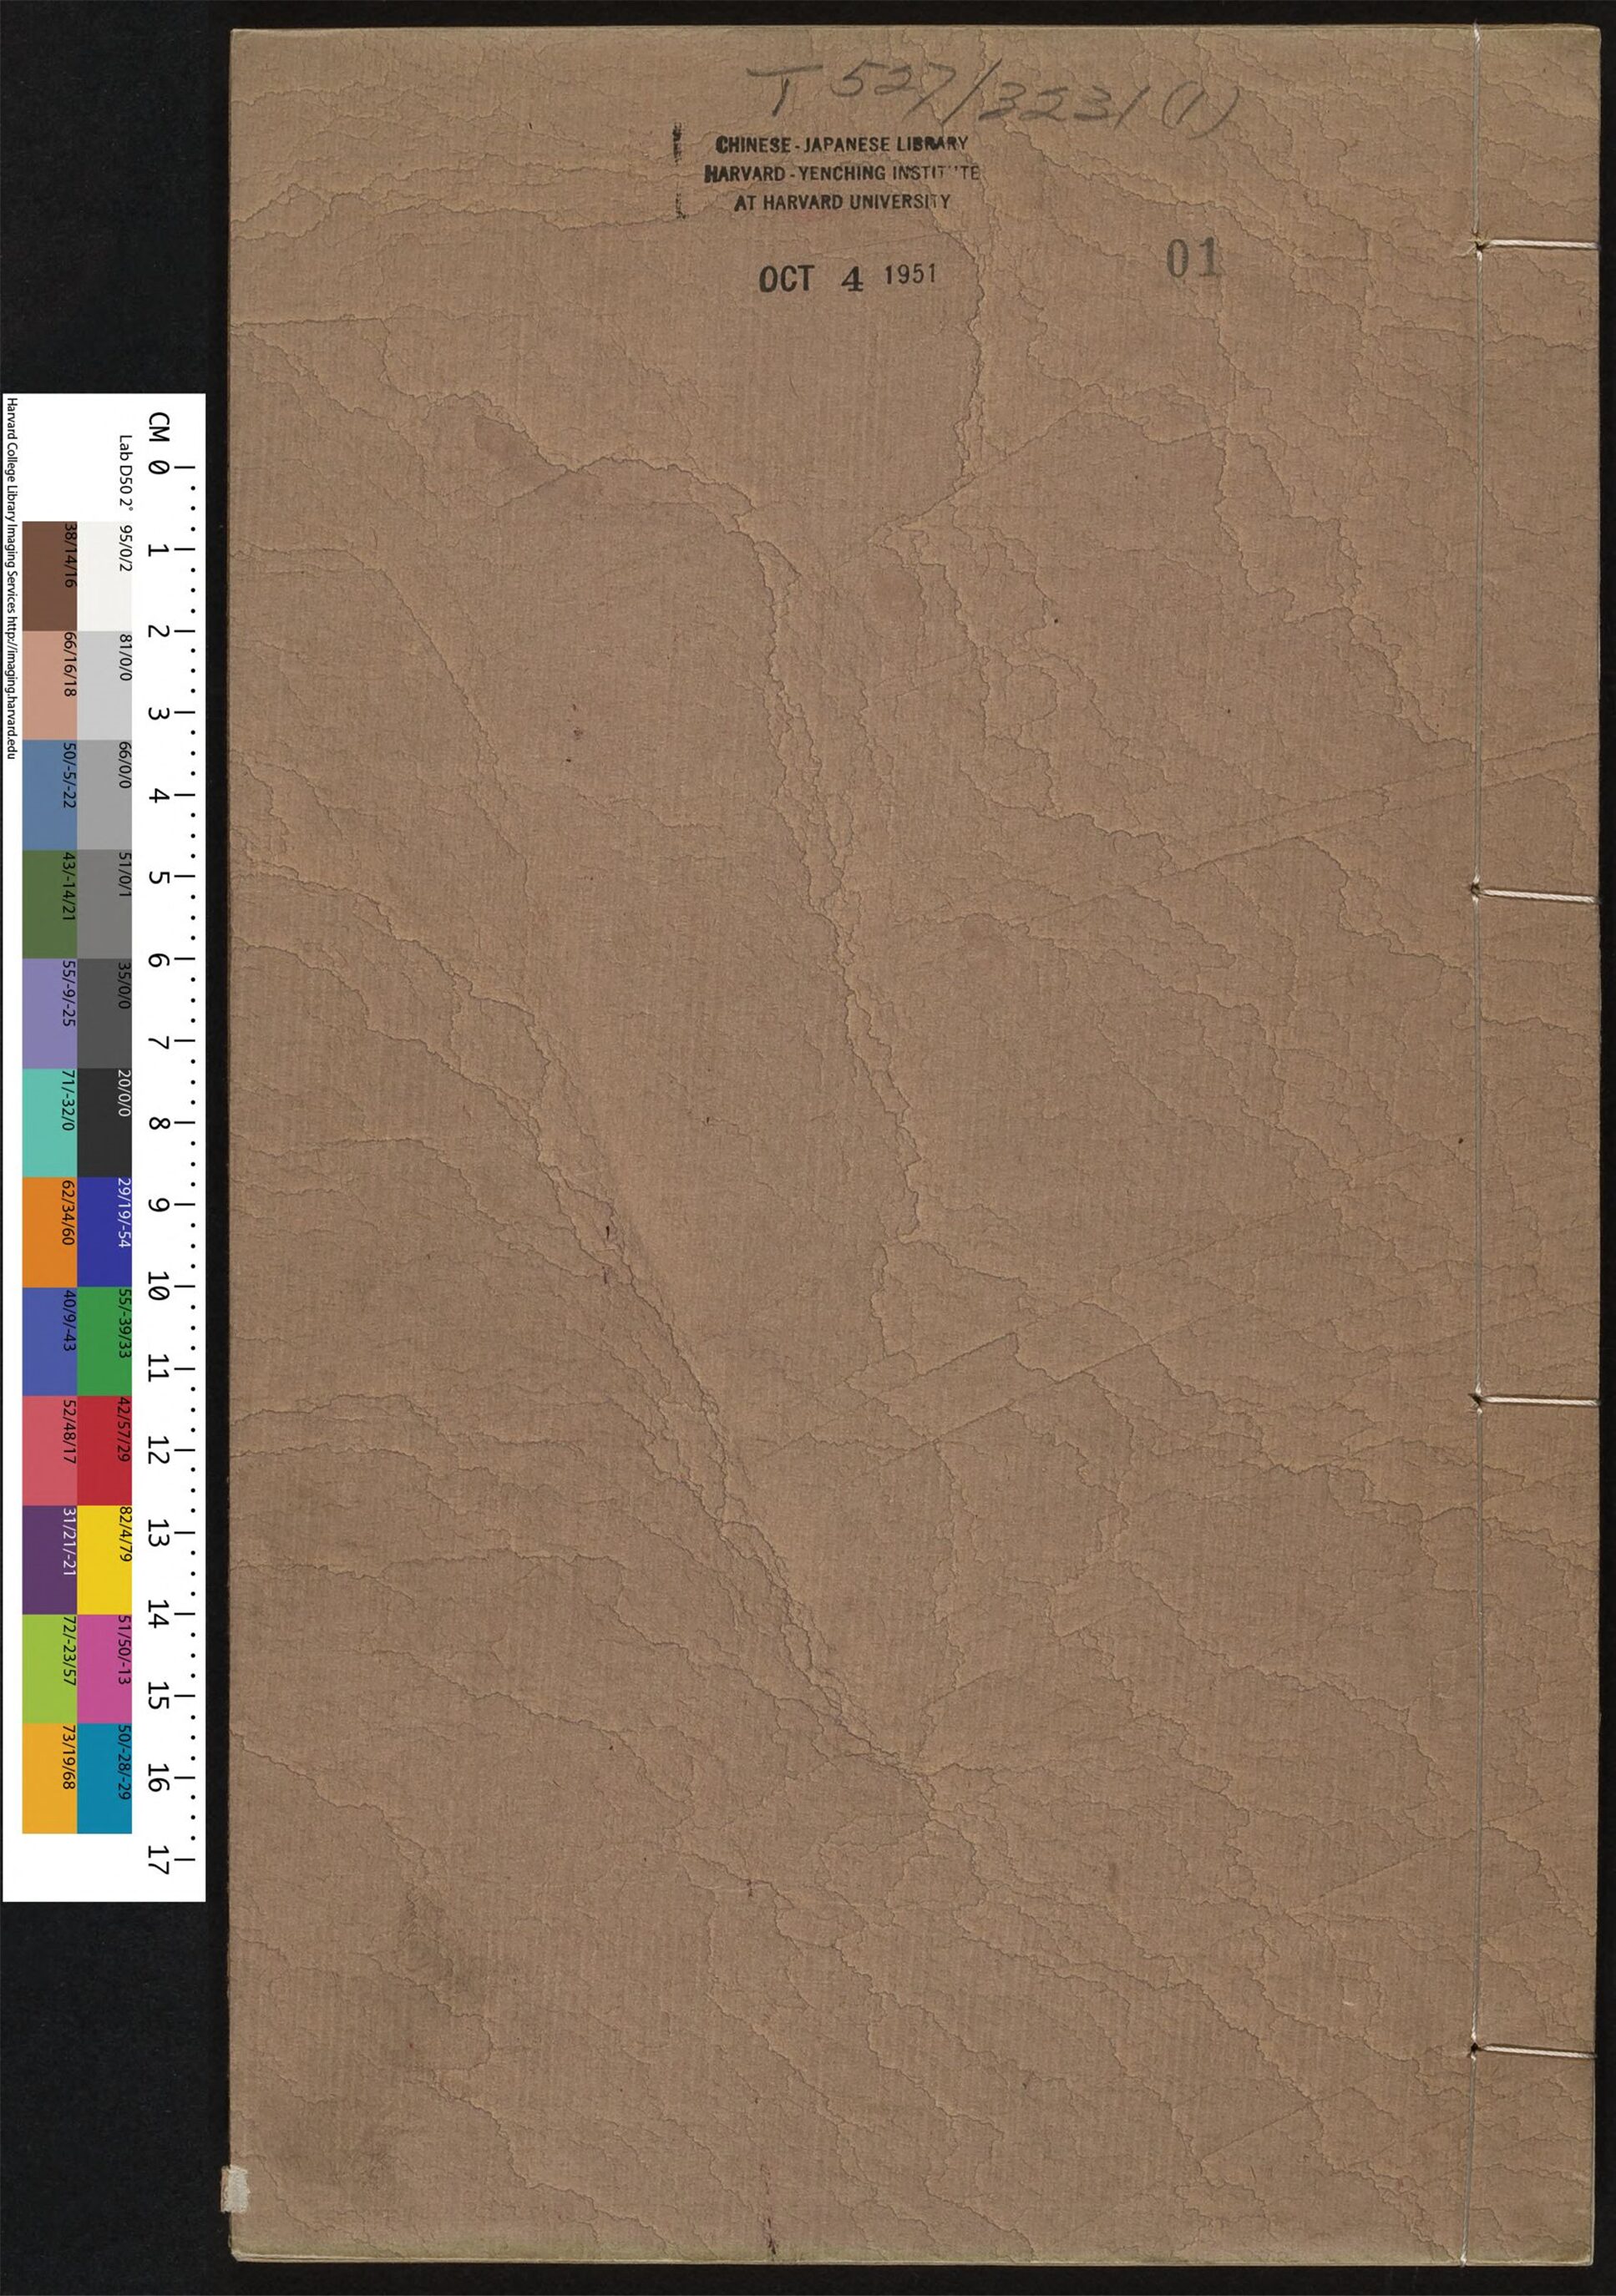1616x2296 pixels.
Task: Select the amber swatch labeled 73/19/68
Action: coord(50,1779)
